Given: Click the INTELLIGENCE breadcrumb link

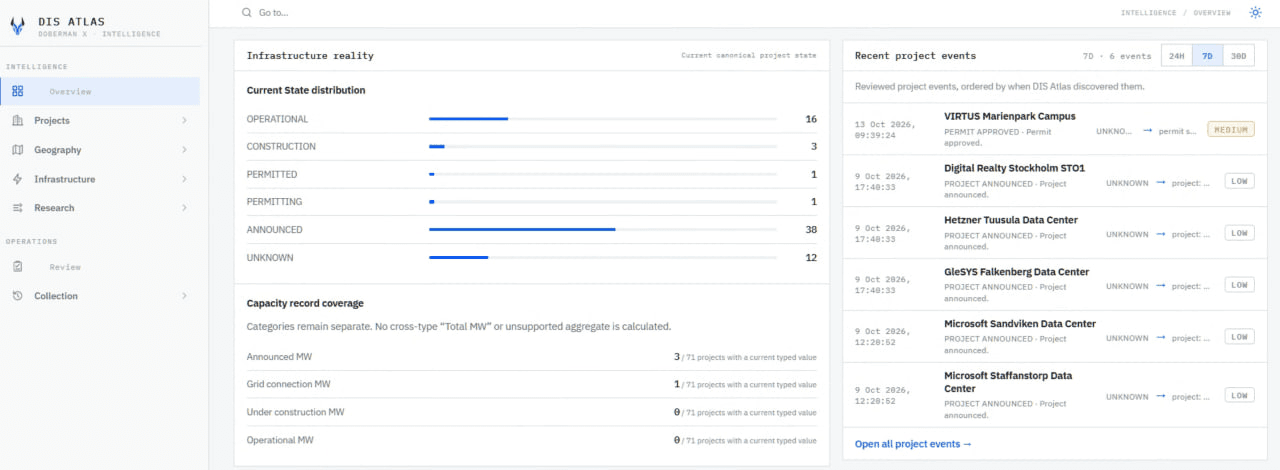Looking at the screenshot, I should click(1149, 13).
